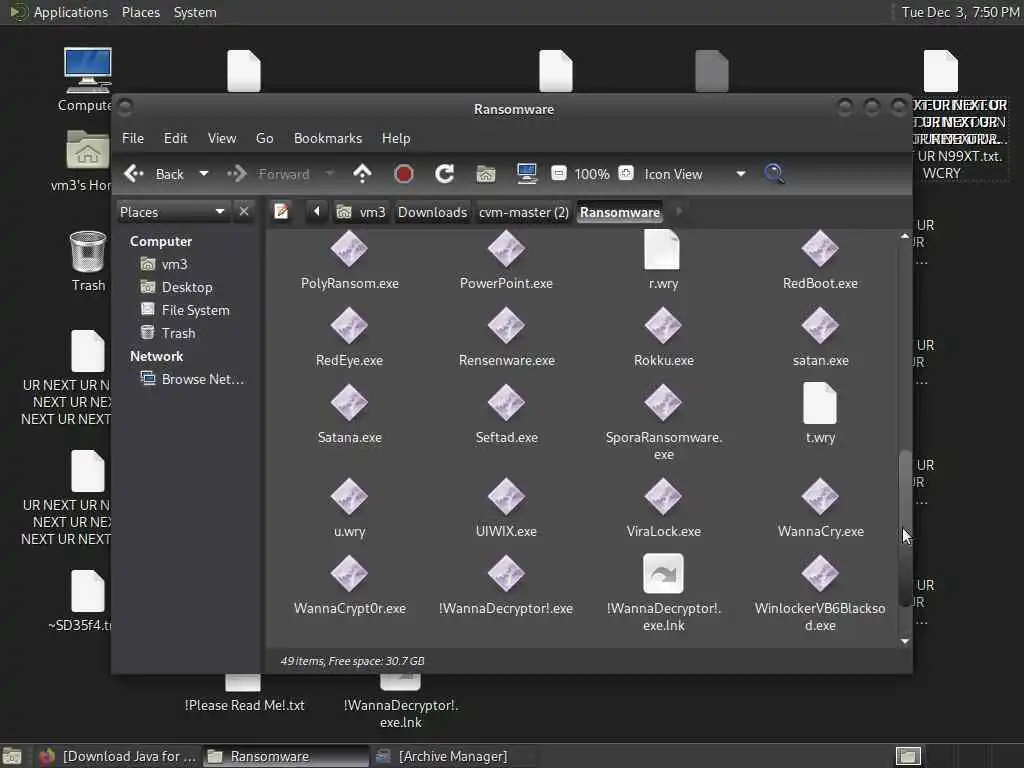1024x768 pixels.
Task: Reload the current folder
Action: point(445,174)
